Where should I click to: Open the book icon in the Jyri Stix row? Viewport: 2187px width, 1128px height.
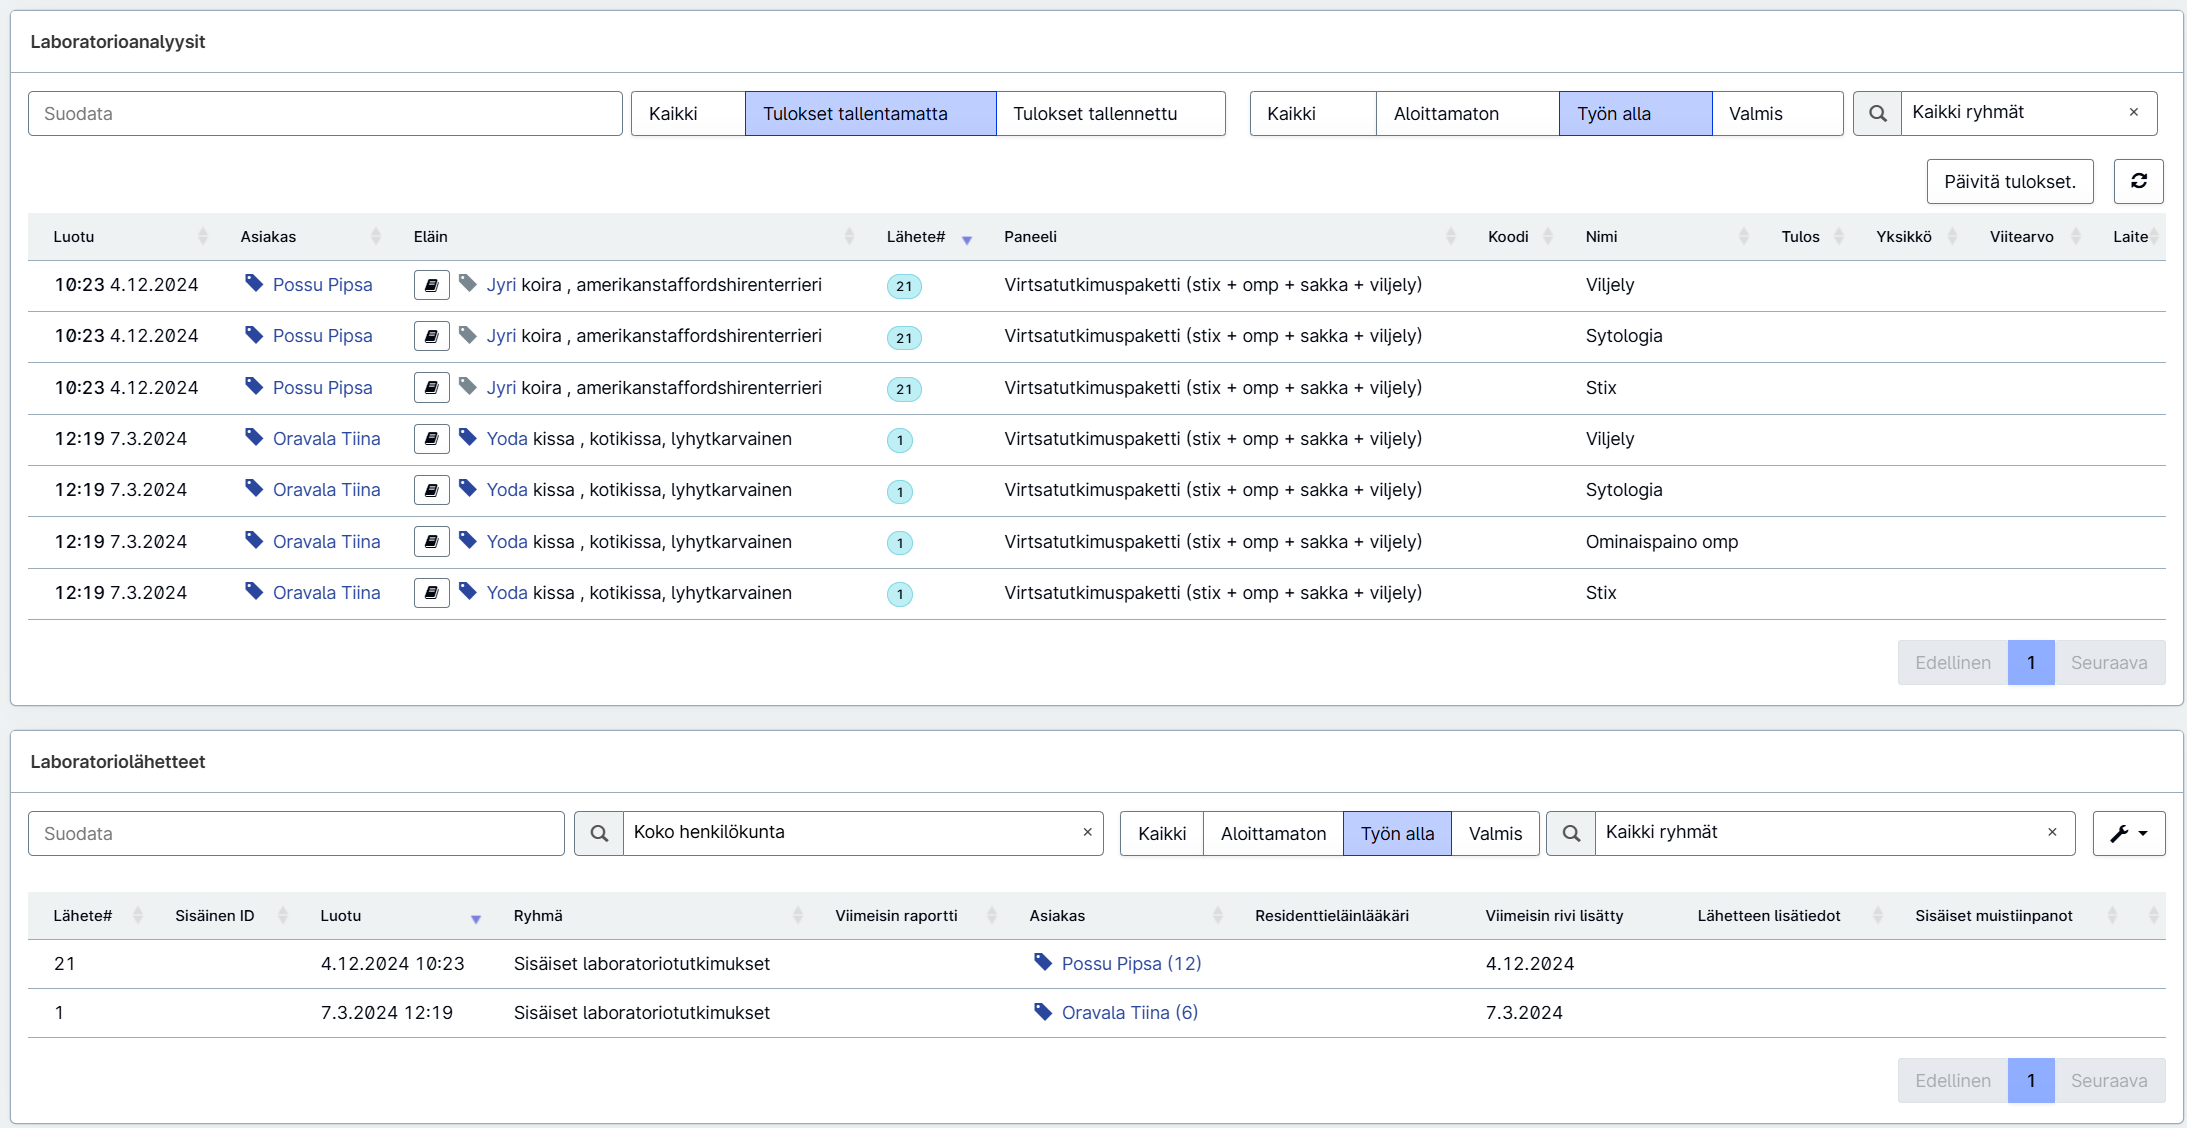coord(431,388)
